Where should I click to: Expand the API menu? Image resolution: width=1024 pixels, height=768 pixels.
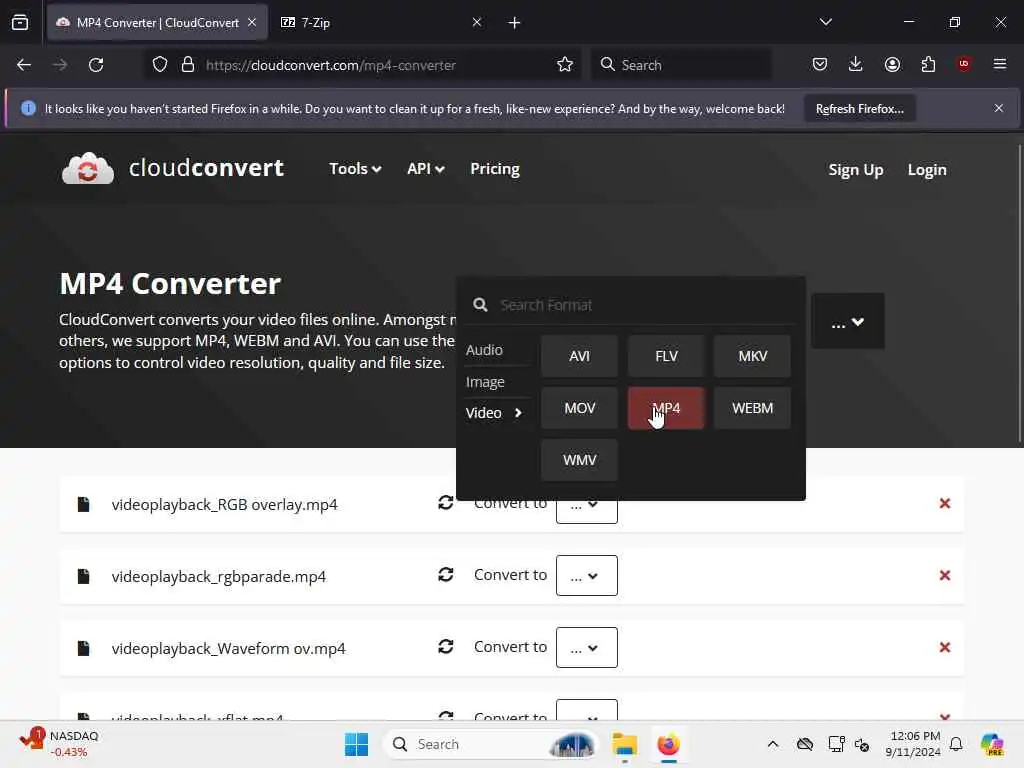[x=426, y=169]
